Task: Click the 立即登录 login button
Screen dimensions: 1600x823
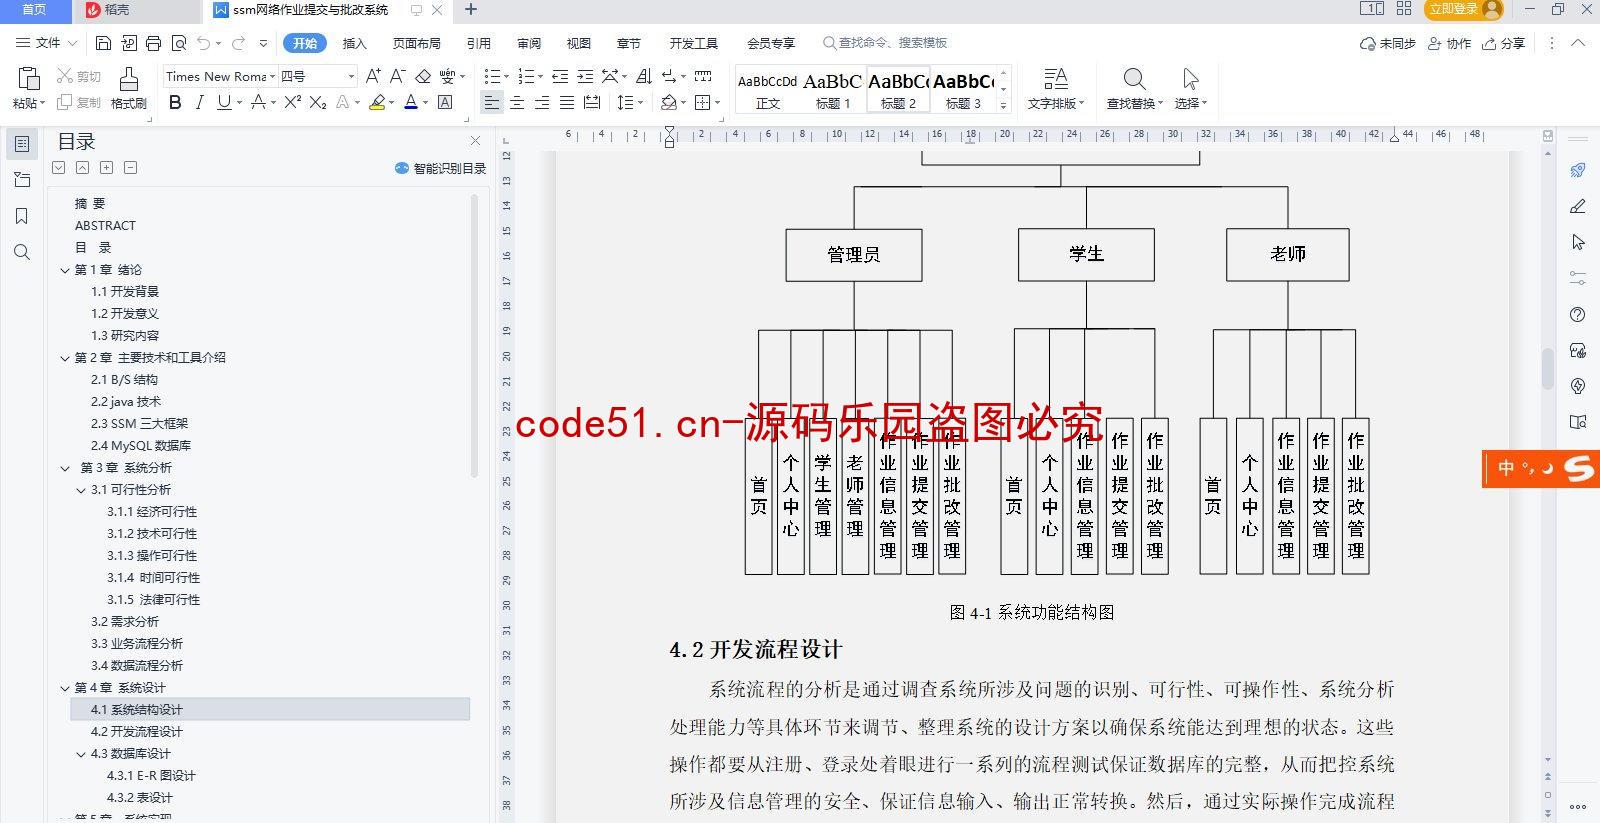Action: coord(1464,9)
